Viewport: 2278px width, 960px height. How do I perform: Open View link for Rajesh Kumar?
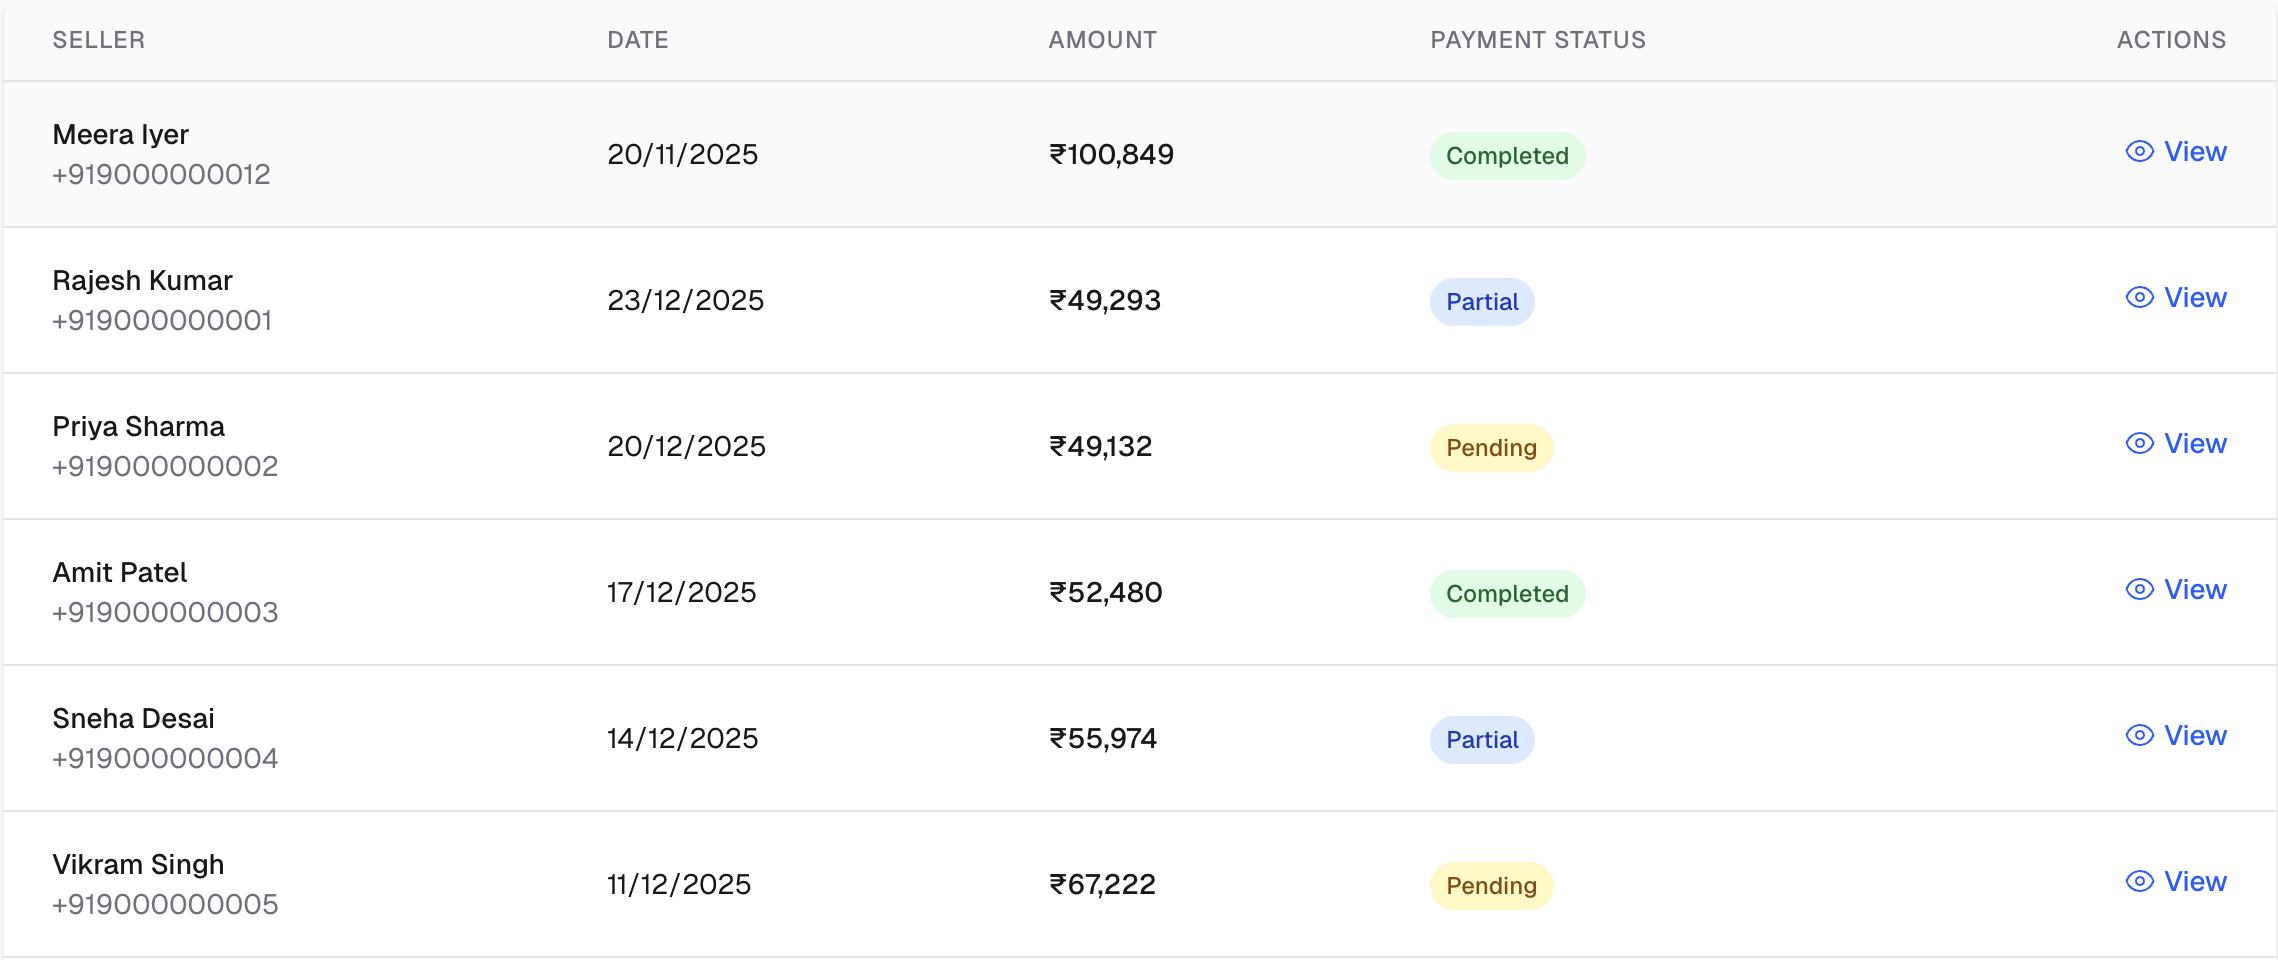(x=2176, y=297)
